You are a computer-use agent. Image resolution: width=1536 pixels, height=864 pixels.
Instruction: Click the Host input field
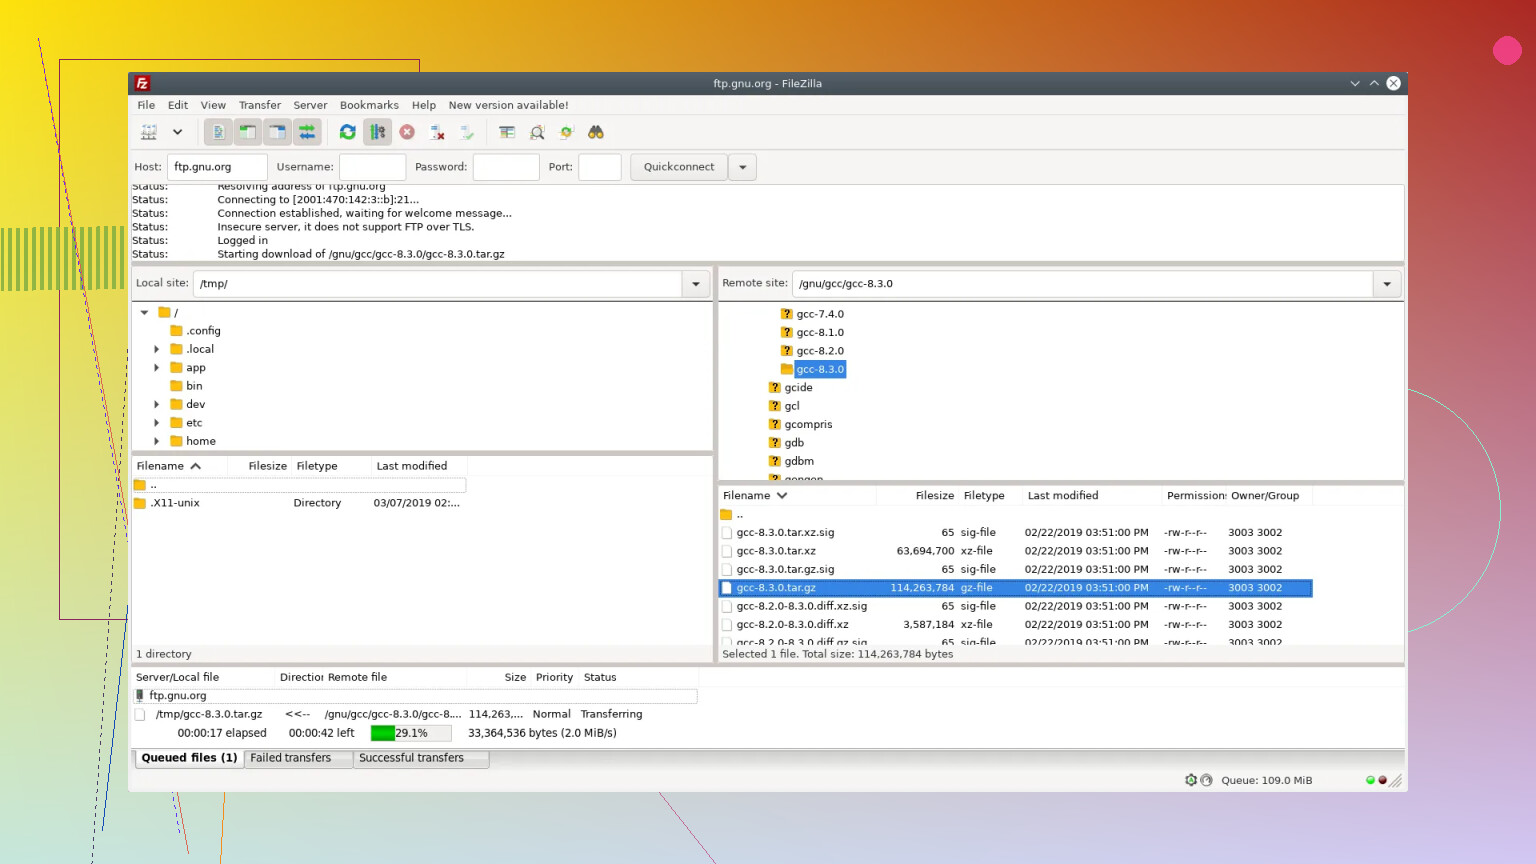[217, 167]
